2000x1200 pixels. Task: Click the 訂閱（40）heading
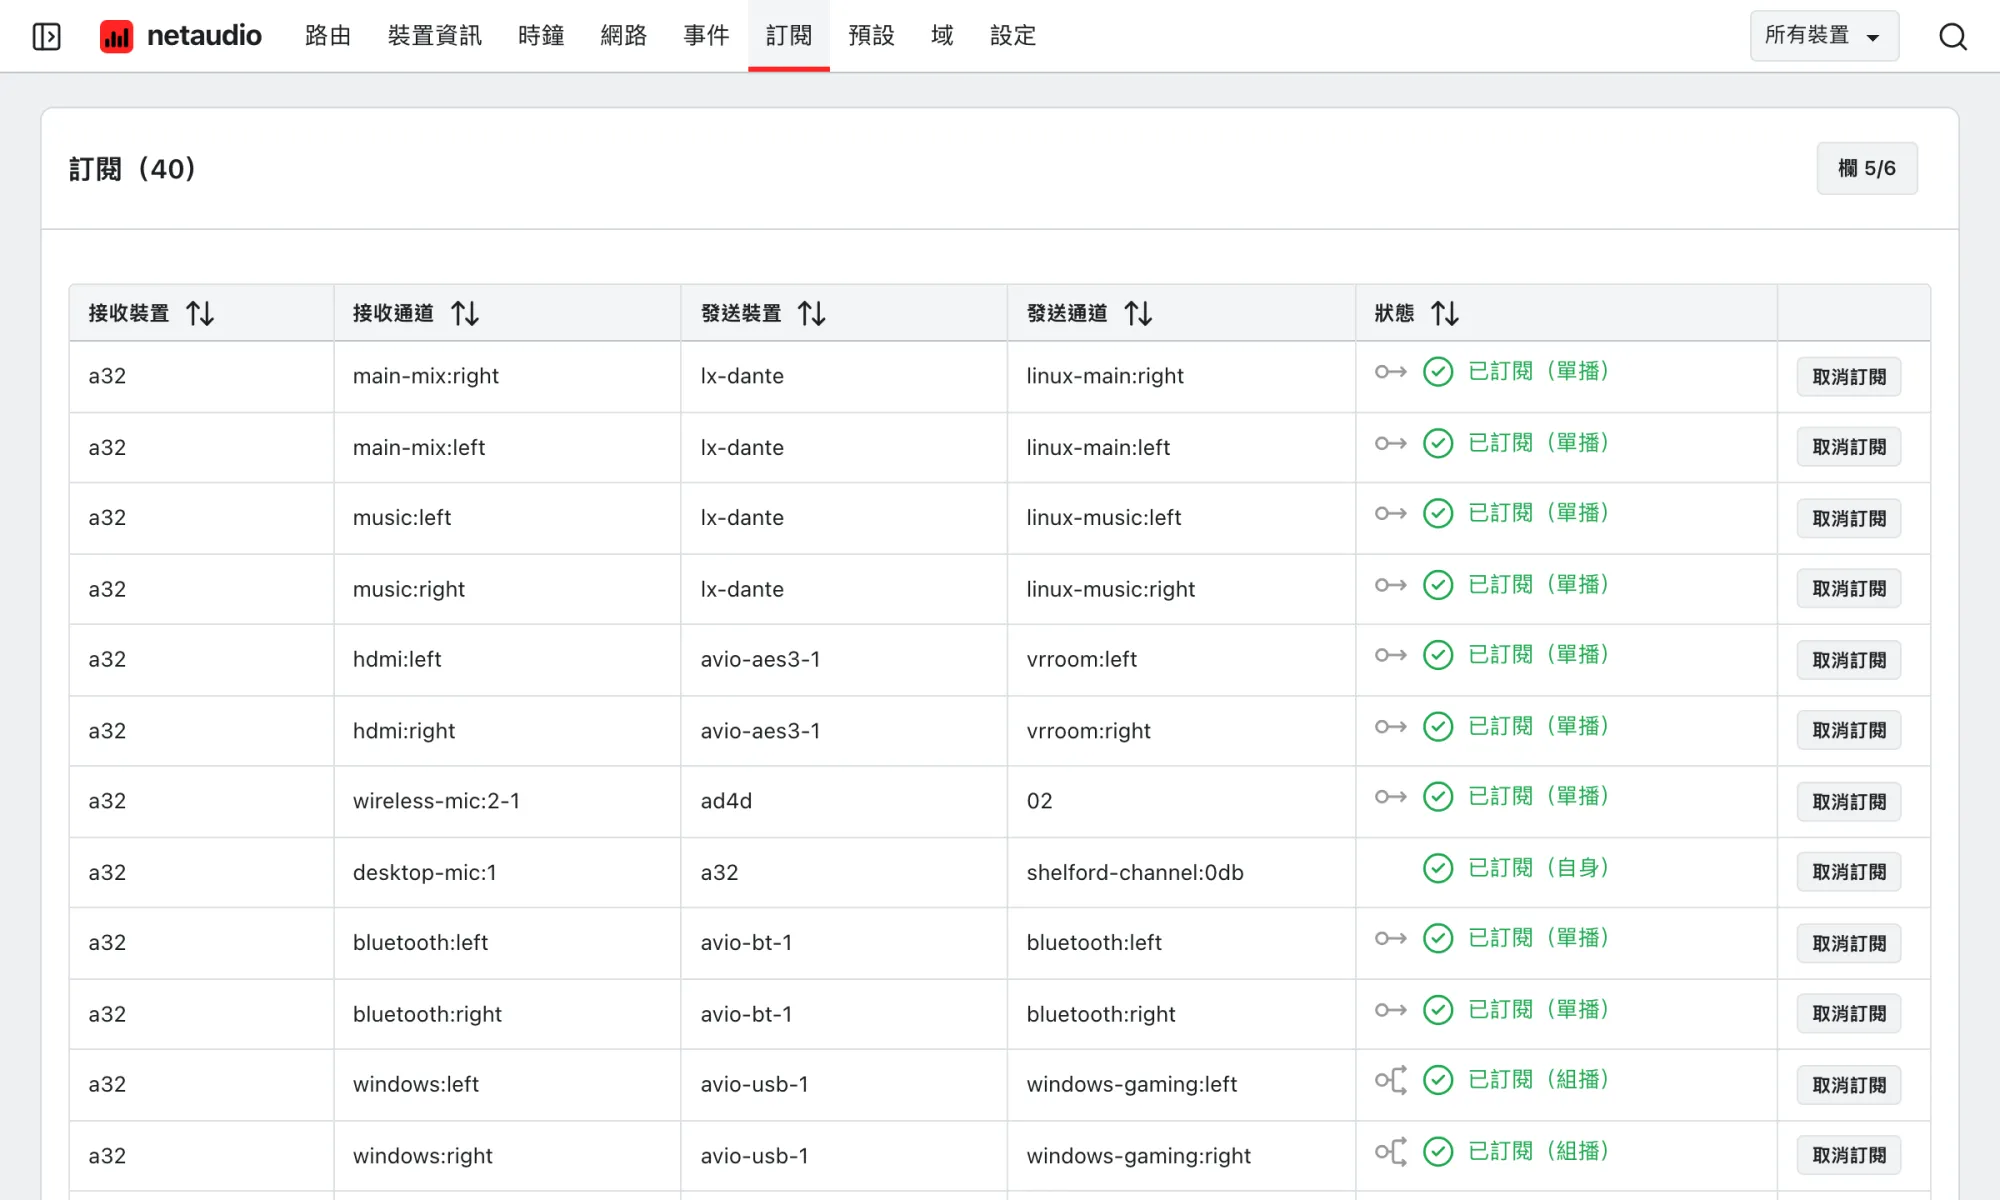click(132, 168)
